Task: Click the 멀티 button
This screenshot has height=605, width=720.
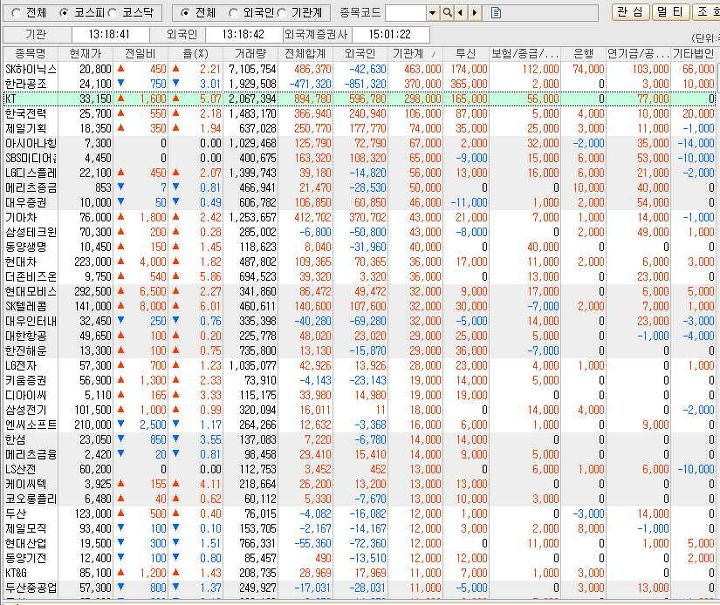Action: 670,12
